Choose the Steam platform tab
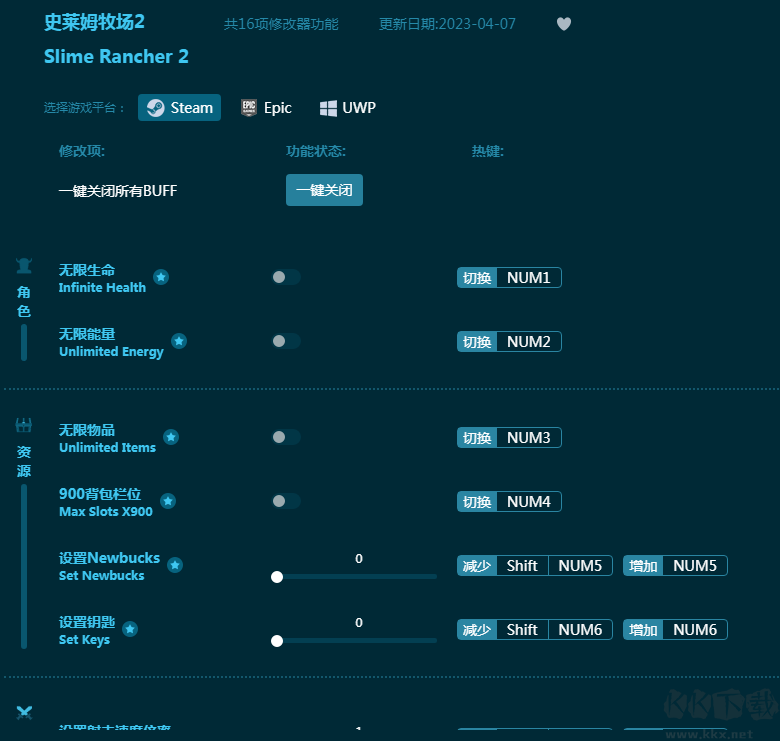This screenshot has height=741, width=780. coord(180,108)
